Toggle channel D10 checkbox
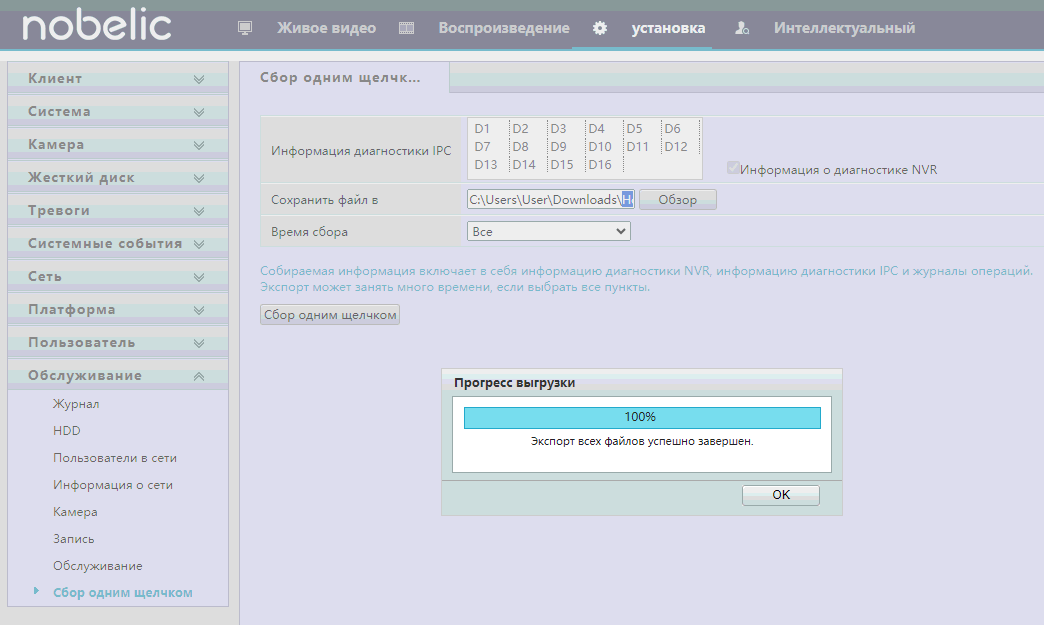Screen dimensions: 1044x625 599,146
